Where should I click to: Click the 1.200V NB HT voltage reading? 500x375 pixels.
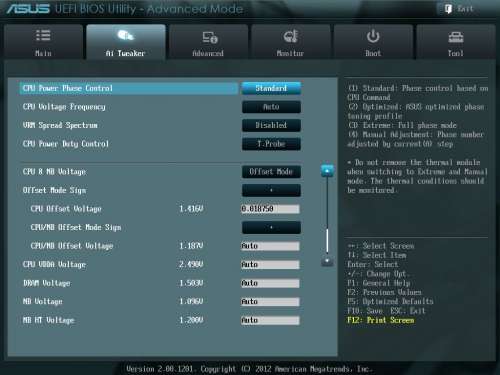pos(191,320)
